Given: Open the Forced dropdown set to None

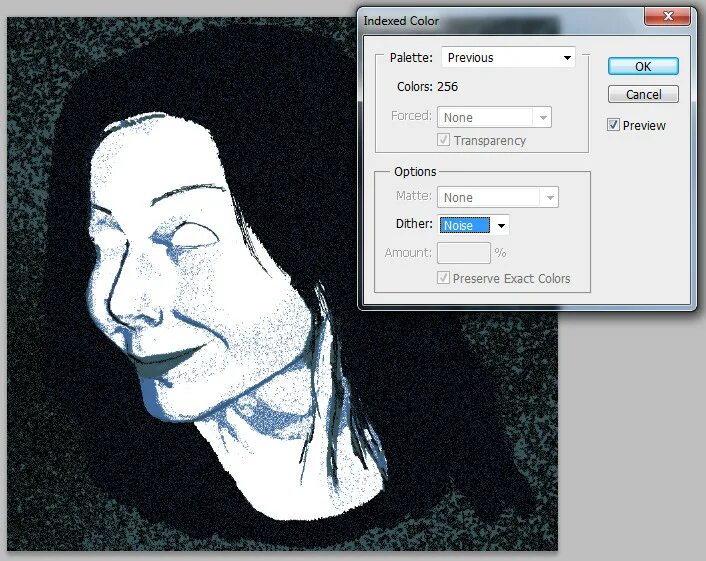Looking at the screenshot, I should pyautogui.click(x=494, y=118).
